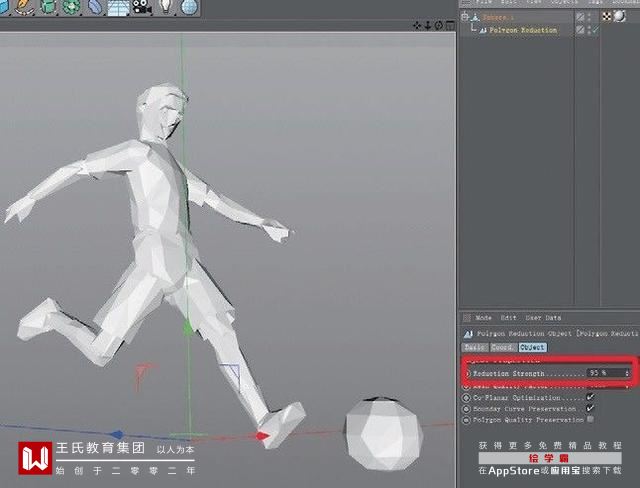Click the checkerboard texture tag
Viewport: 640px width, 488px height.
click(x=607, y=17)
